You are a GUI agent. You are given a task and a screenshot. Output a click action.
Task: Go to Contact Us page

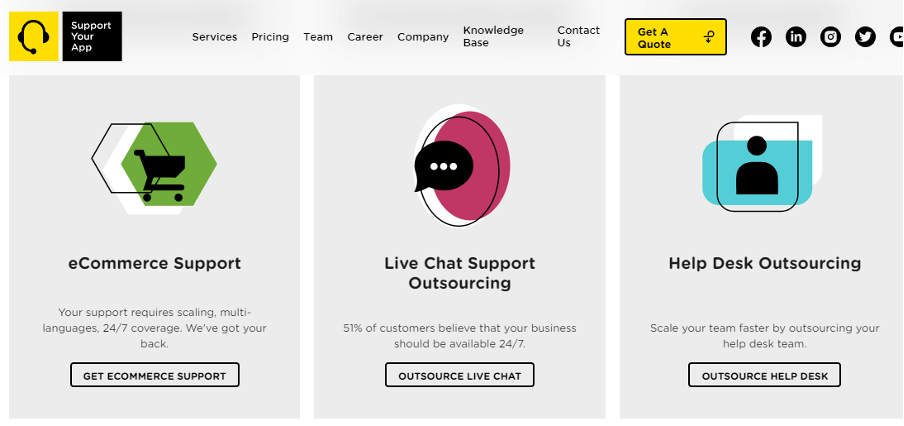pos(578,36)
